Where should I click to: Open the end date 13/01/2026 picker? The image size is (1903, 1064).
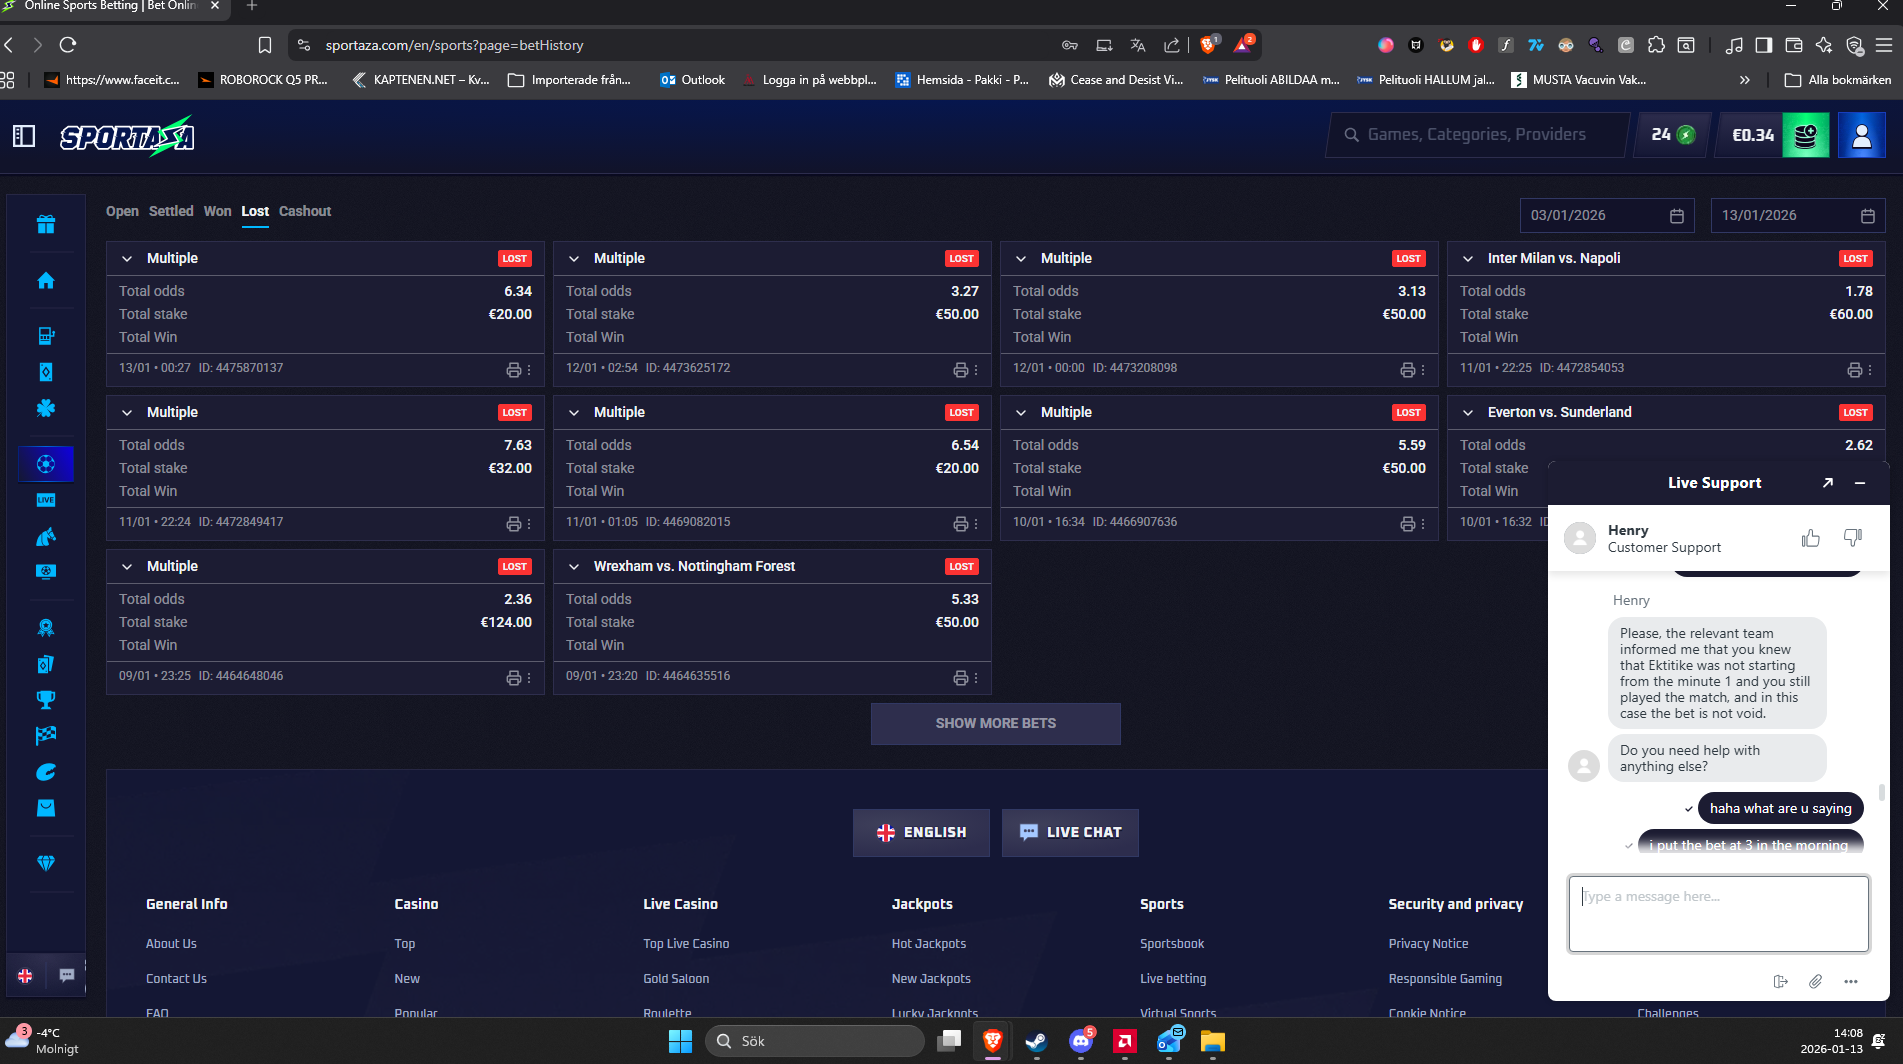pyautogui.click(x=1798, y=215)
